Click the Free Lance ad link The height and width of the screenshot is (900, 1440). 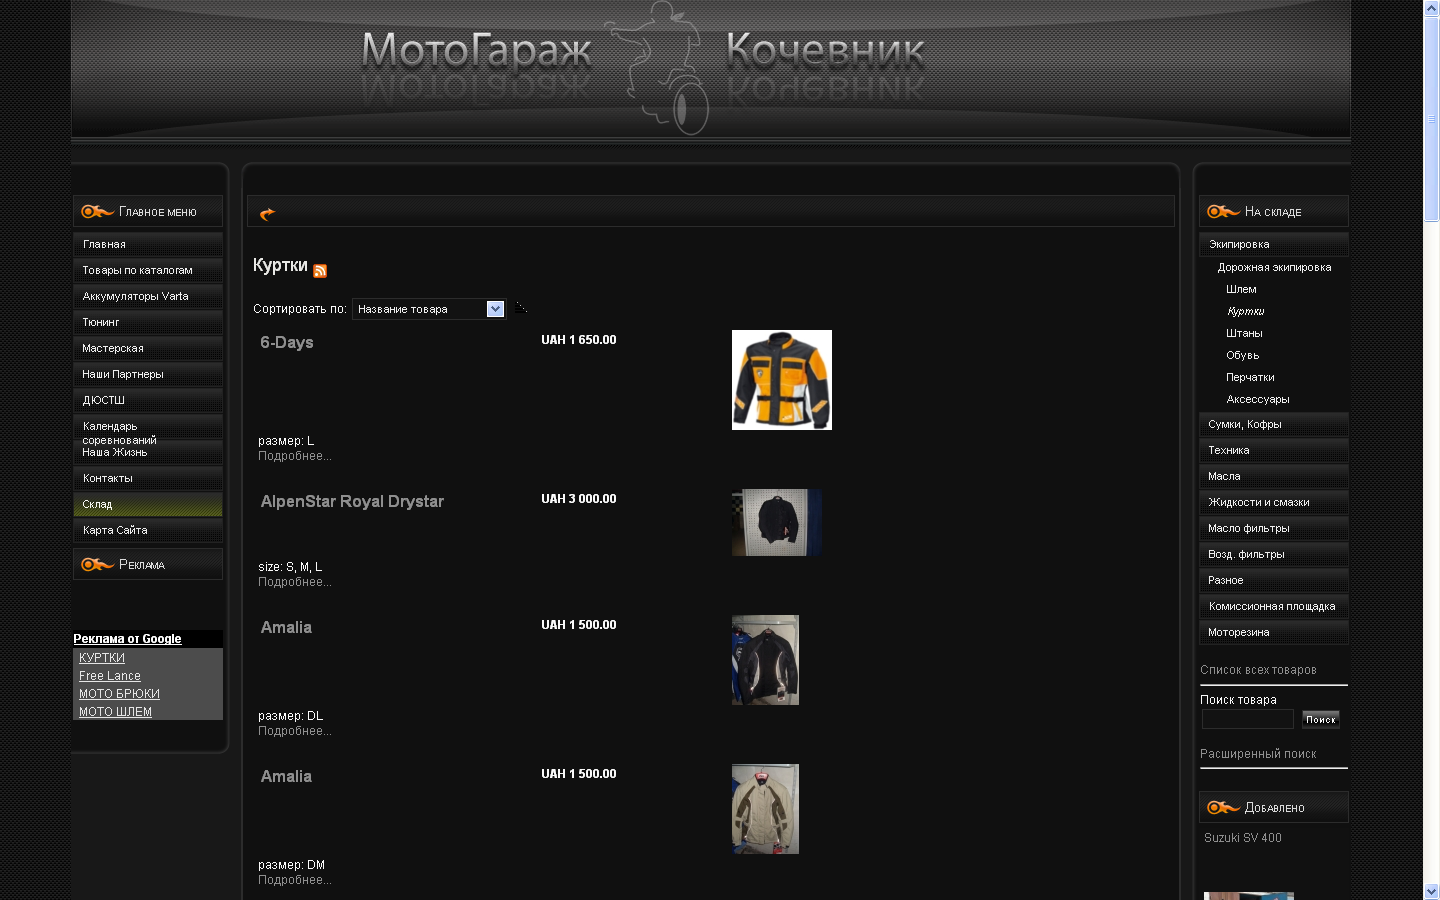(x=110, y=676)
